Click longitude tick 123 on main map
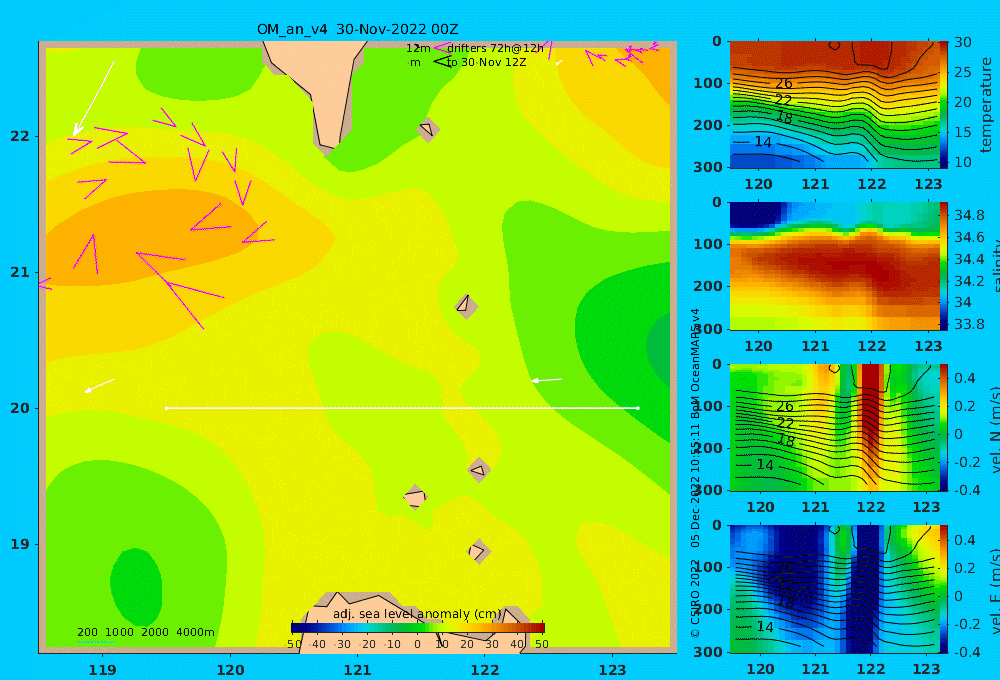Image resolution: width=1000 pixels, height=680 pixels. click(x=613, y=670)
